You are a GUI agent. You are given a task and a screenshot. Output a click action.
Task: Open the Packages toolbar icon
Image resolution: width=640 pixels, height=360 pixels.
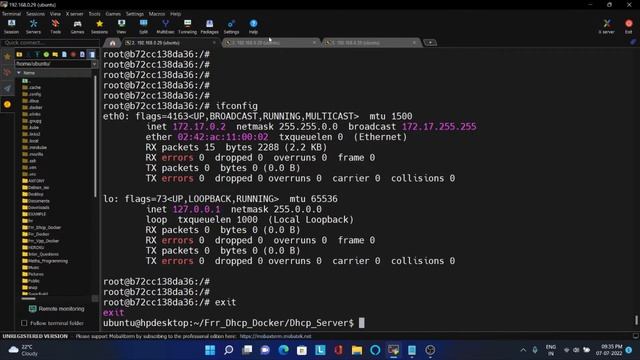click(209, 27)
